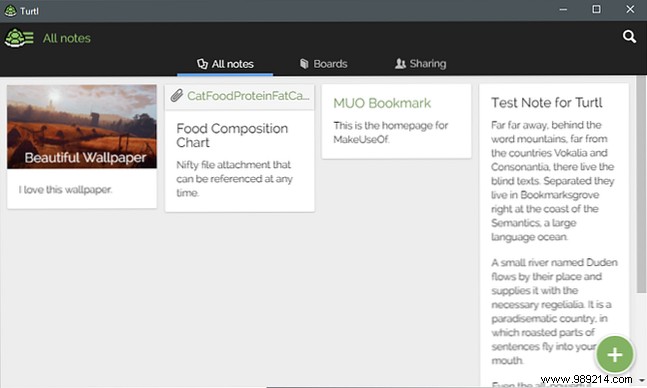
Task: Click the paperclip attachment icon
Action: [x=177, y=95]
